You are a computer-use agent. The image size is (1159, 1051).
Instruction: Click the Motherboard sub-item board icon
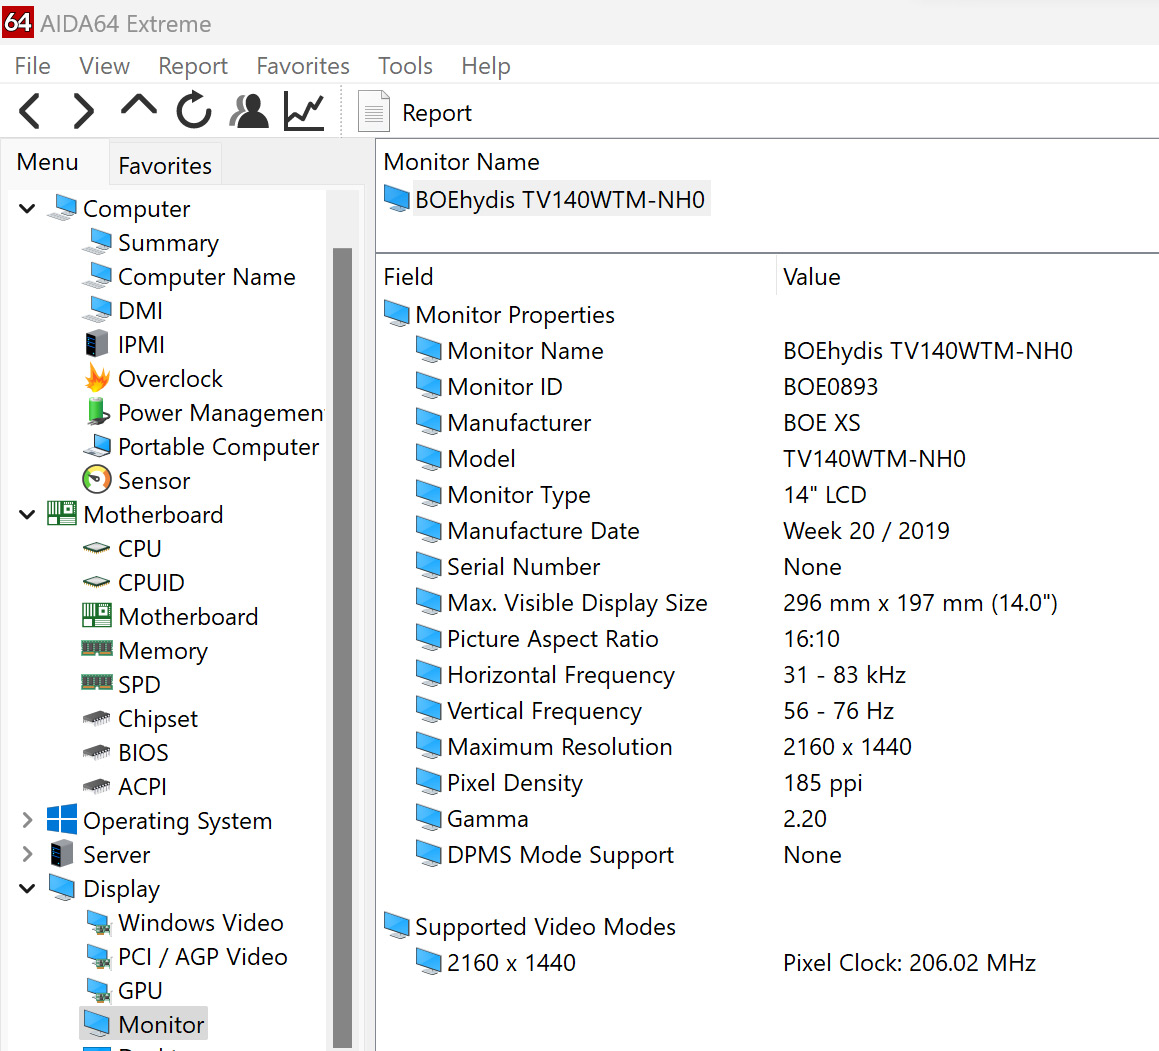(x=97, y=616)
